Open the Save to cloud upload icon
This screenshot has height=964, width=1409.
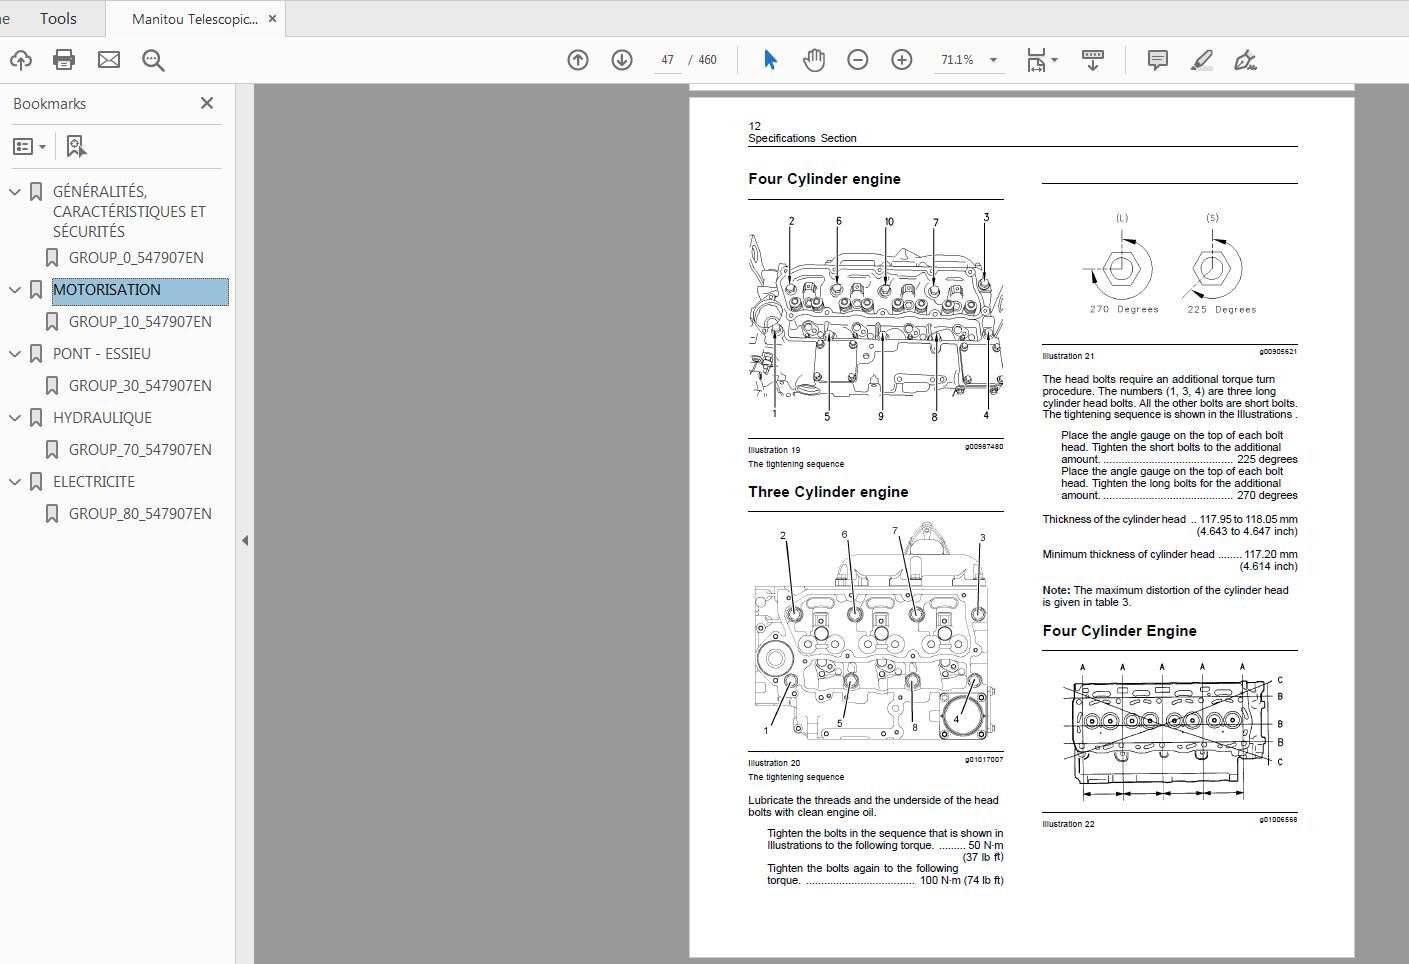20,60
